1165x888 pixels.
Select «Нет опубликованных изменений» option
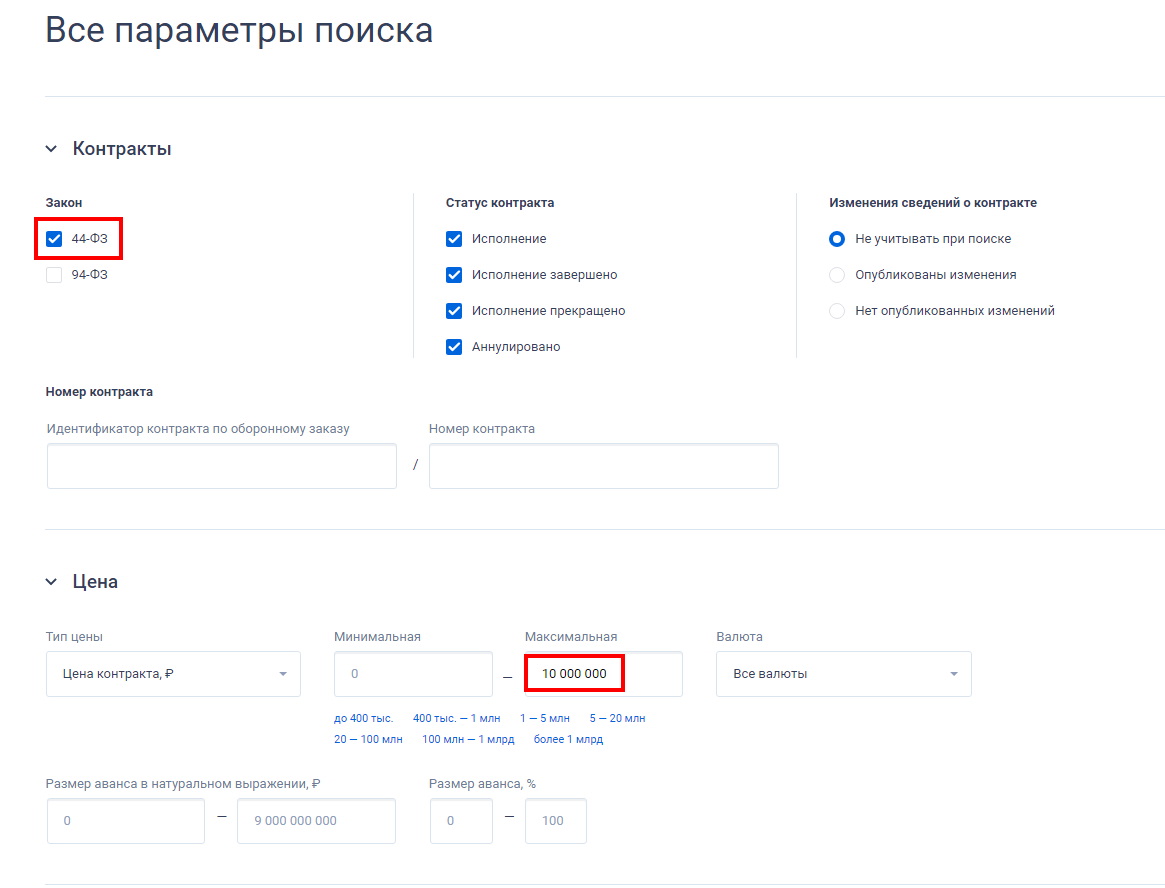[x=836, y=310]
